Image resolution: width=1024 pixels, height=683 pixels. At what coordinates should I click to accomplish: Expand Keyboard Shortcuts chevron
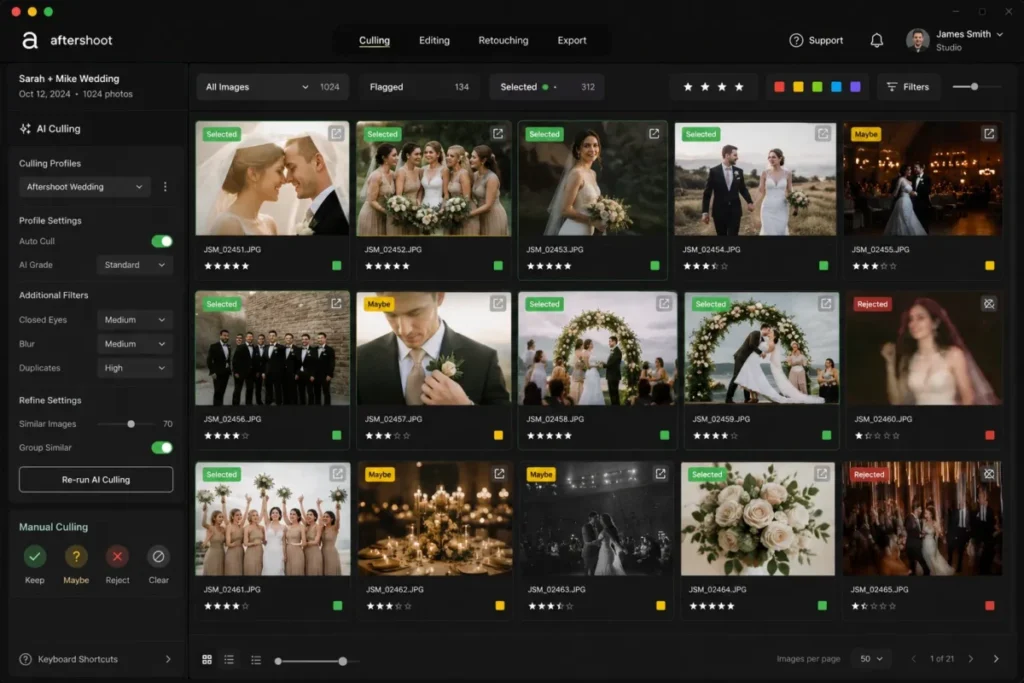pyautogui.click(x=168, y=659)
